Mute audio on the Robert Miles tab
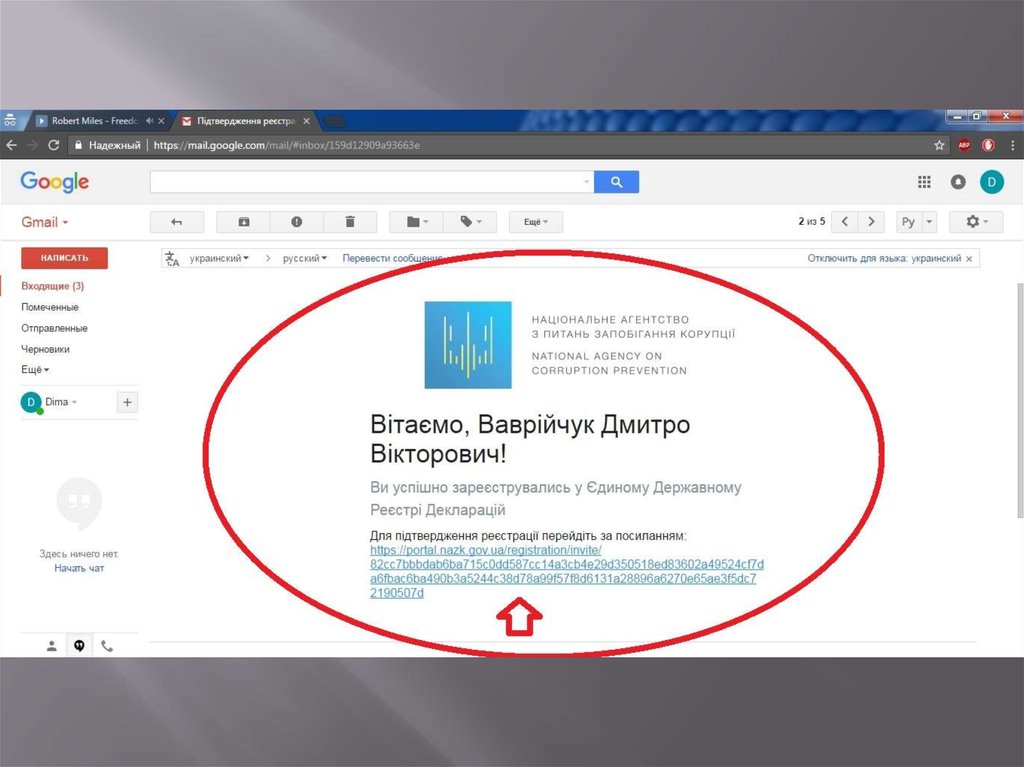 150,121
